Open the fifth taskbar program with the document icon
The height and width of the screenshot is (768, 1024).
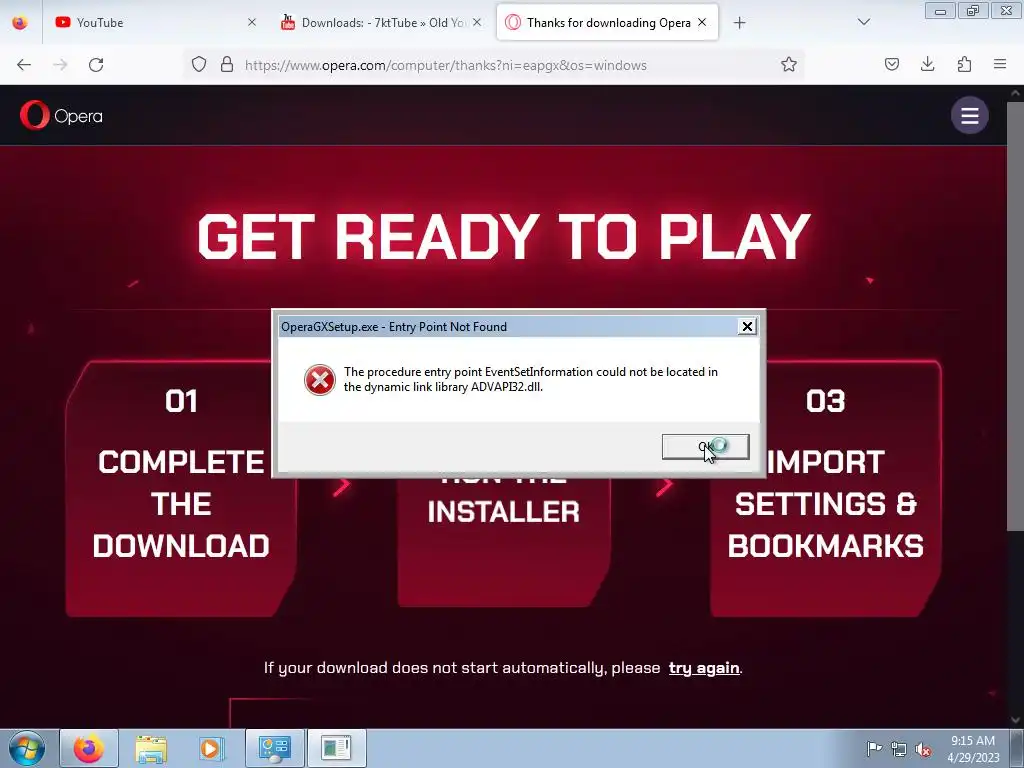click(336, 748)
